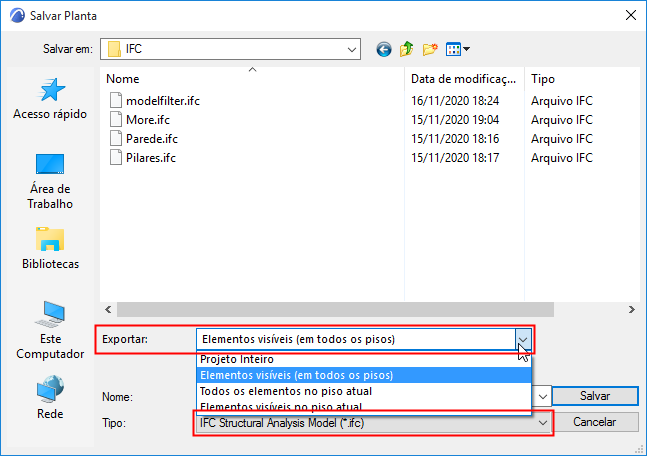Click the horizontal scrollbar left arrow
This screenshot has width=647, height=456.
click(x=108, y=310)
